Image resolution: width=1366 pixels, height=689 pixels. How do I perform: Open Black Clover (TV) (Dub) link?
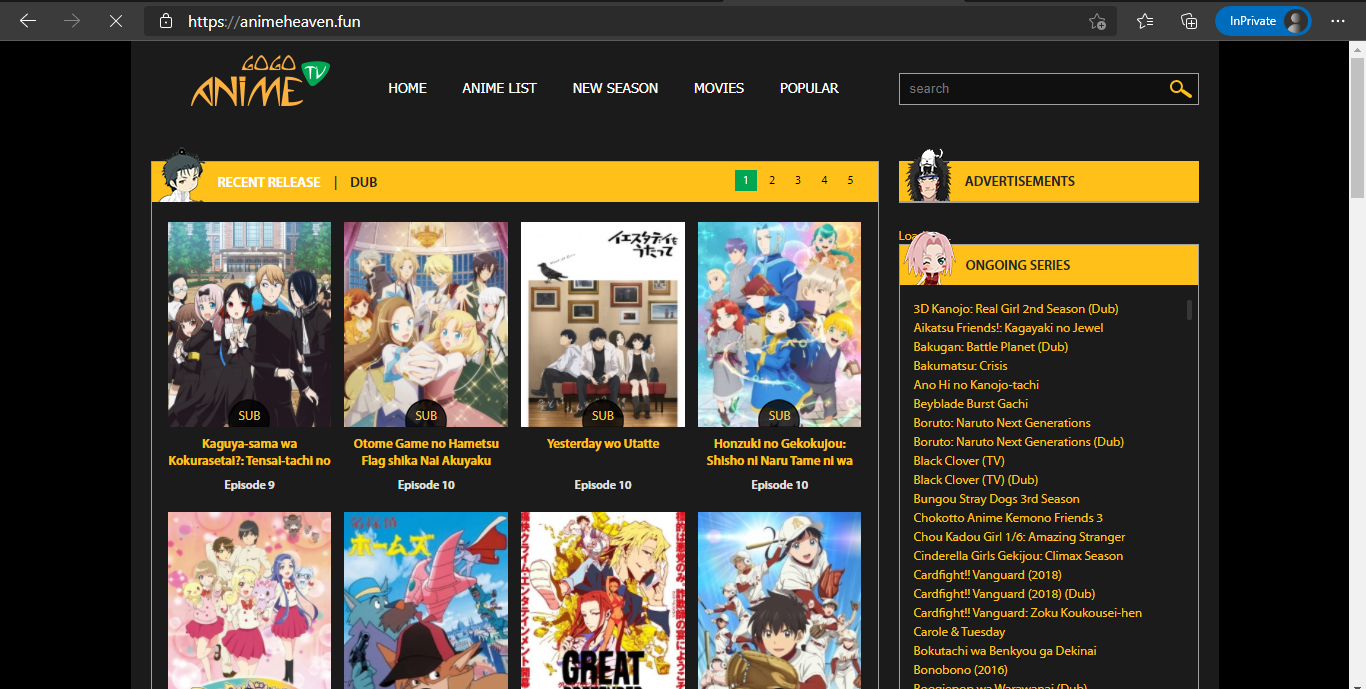point(976,480)
